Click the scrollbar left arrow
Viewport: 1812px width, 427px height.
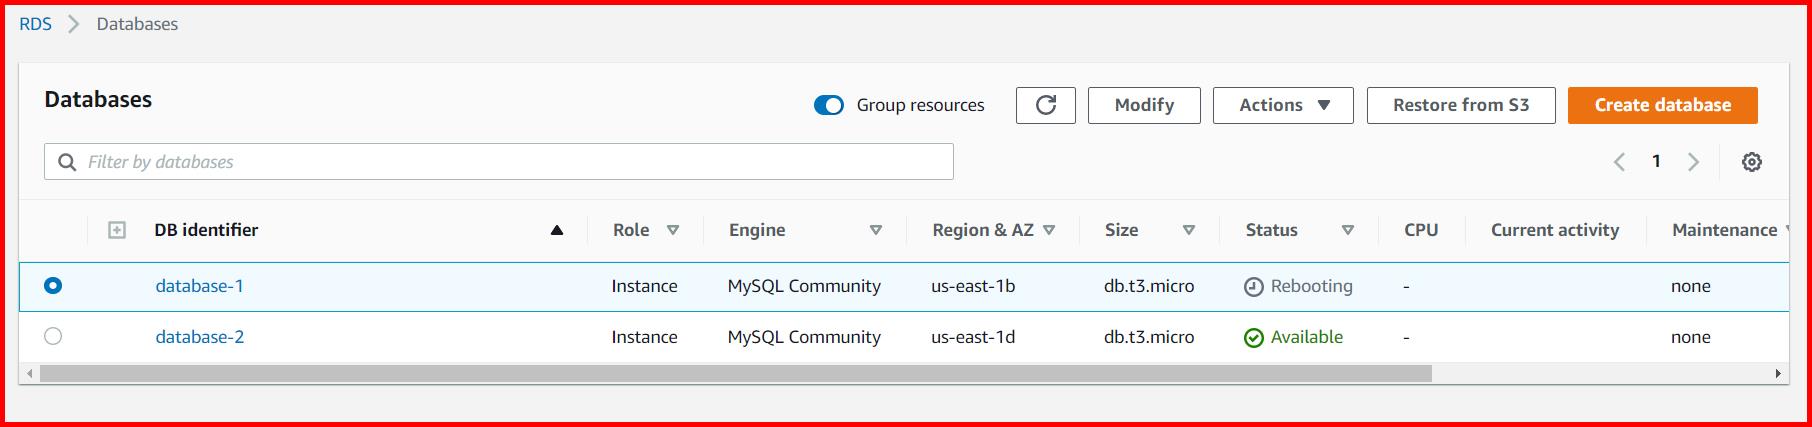pos(30,374)
